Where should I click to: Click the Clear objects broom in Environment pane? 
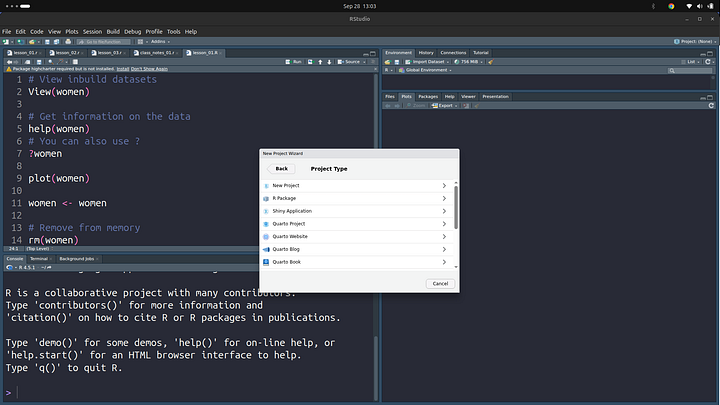[x=491, y=62]
